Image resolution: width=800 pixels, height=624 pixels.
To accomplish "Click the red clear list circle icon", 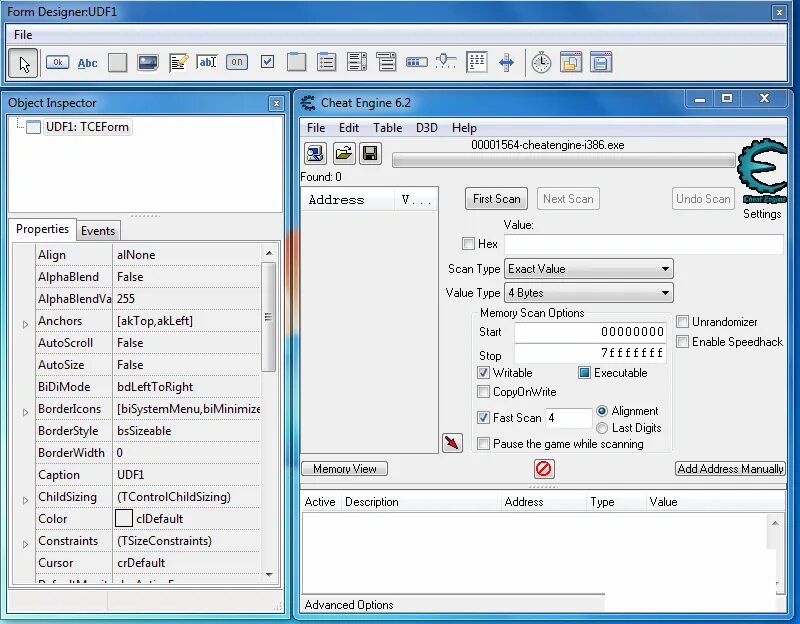I will tap(544, 468).
